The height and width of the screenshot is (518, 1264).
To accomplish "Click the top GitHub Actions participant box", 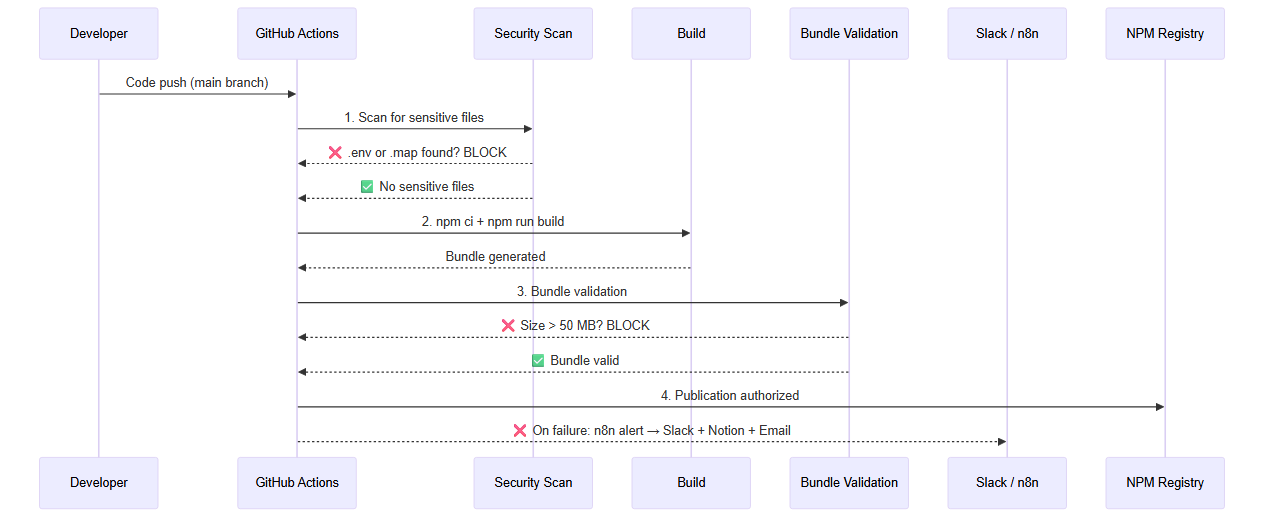I will point(297,34).
